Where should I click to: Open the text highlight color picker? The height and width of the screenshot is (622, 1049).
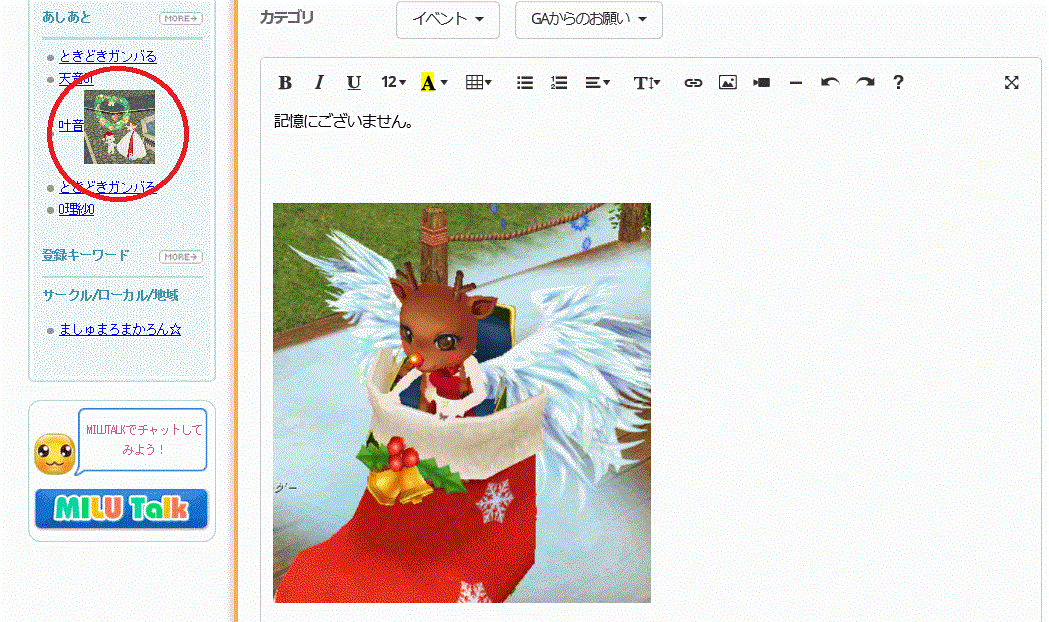(x=434, y=83)
